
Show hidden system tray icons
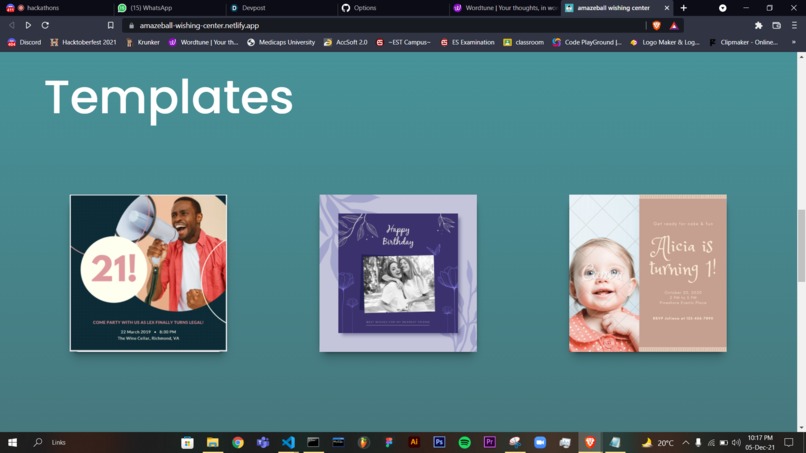coord(686,442)
